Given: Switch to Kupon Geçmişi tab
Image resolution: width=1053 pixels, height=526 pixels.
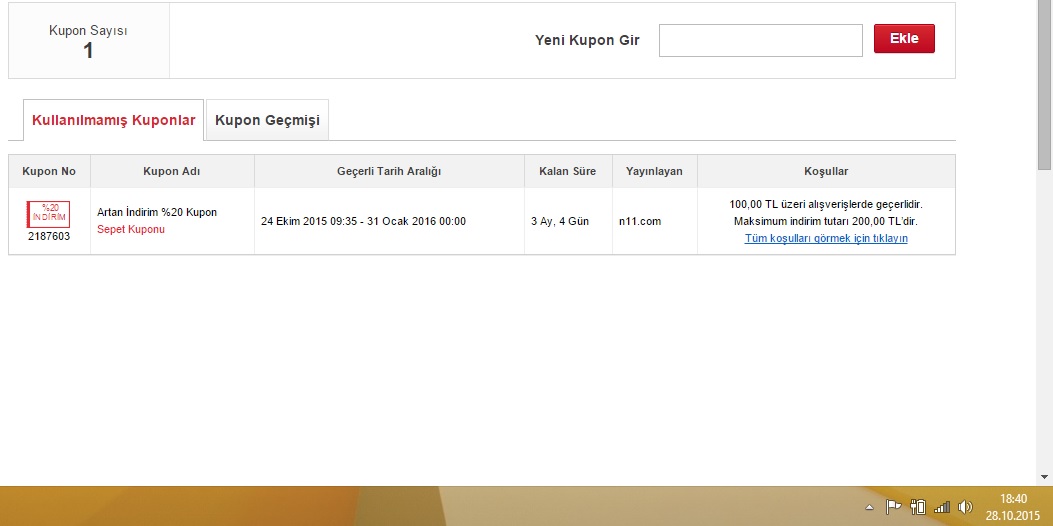Looking at the screenshot, I should [267, 120].
